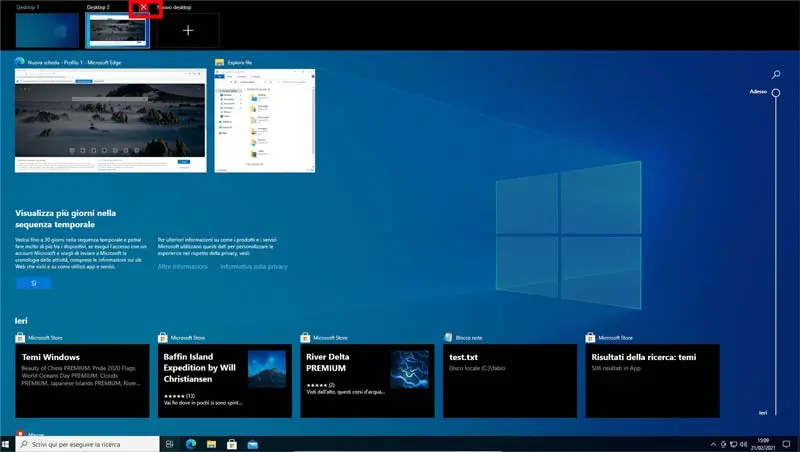Viewport: 800px width, 452px height.
Task: Click the Ieri section heading
Action: pos(21,320)
